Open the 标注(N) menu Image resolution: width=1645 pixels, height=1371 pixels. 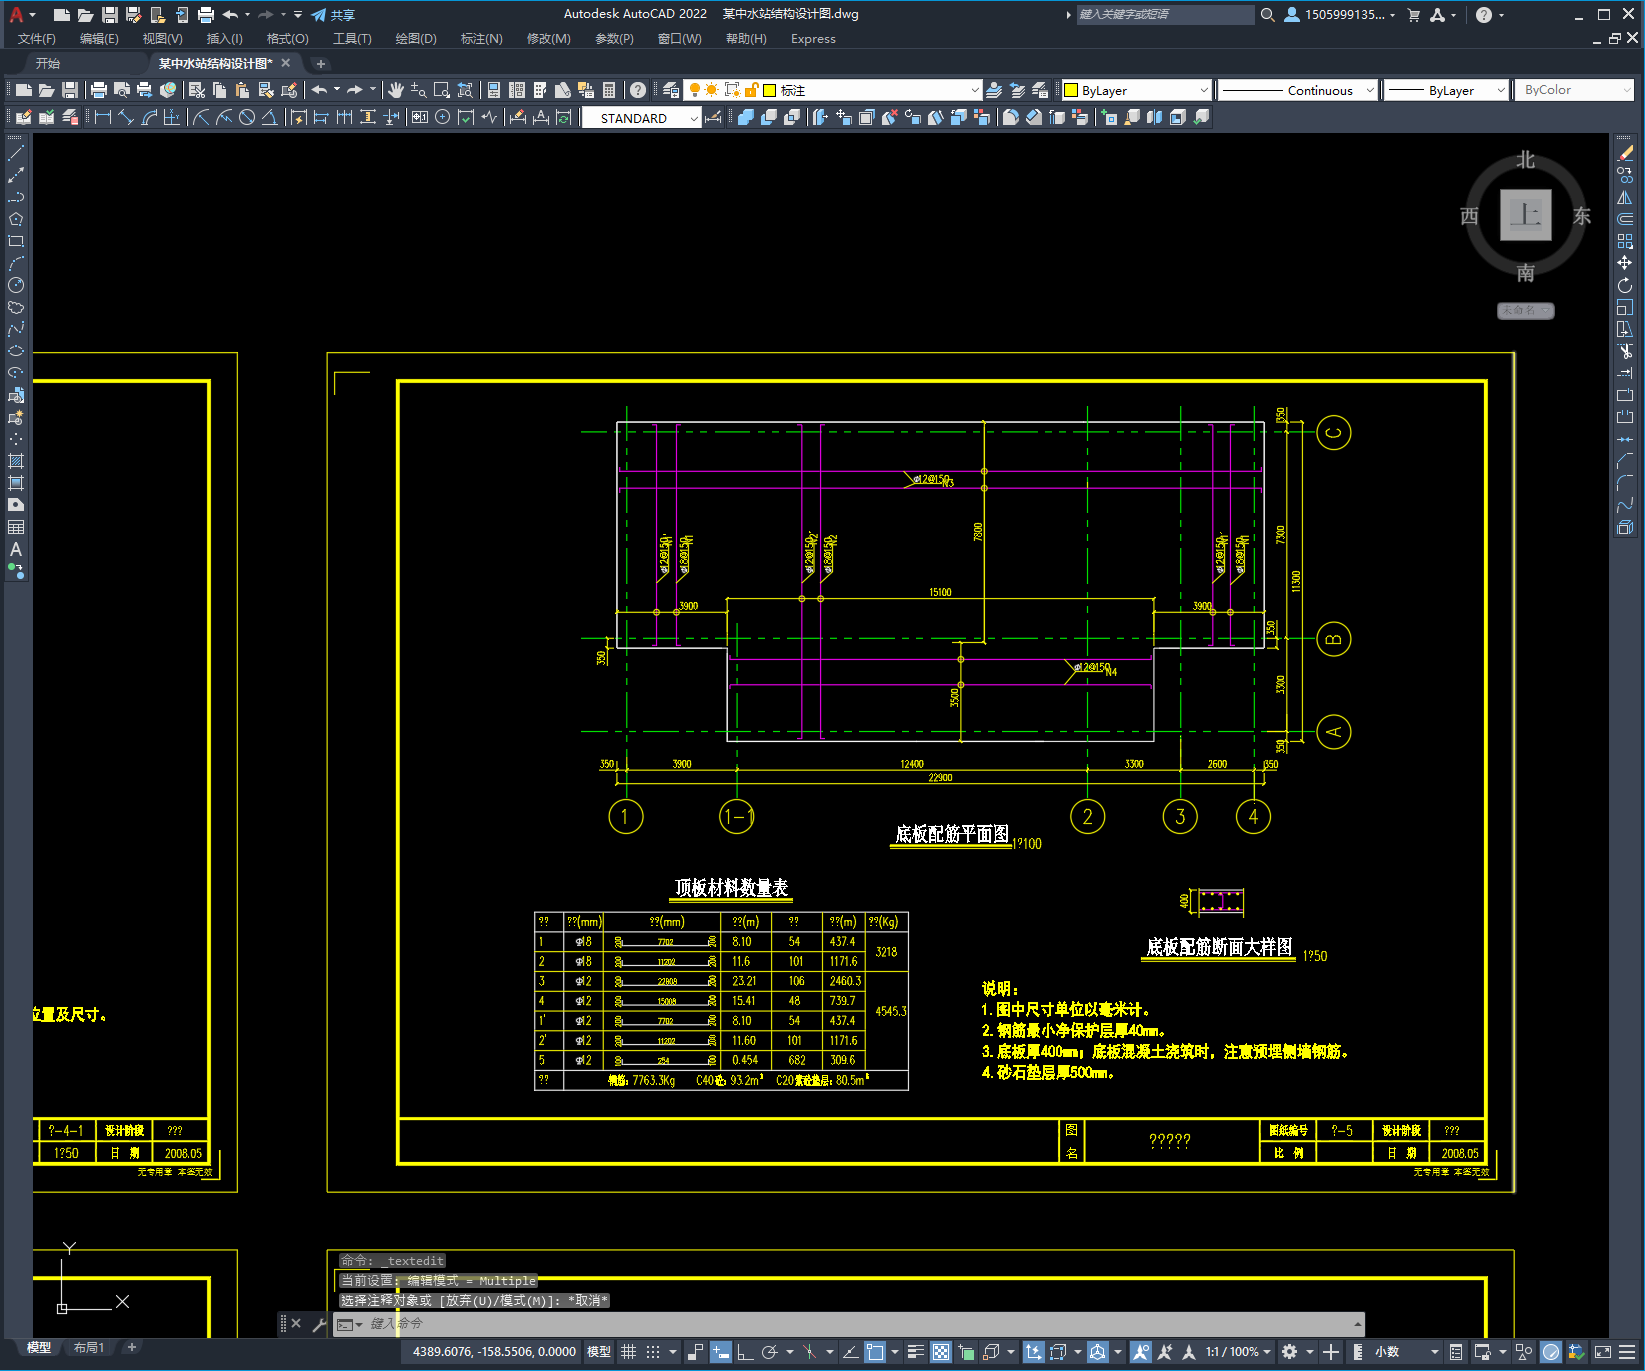click(x=481, y=39)
